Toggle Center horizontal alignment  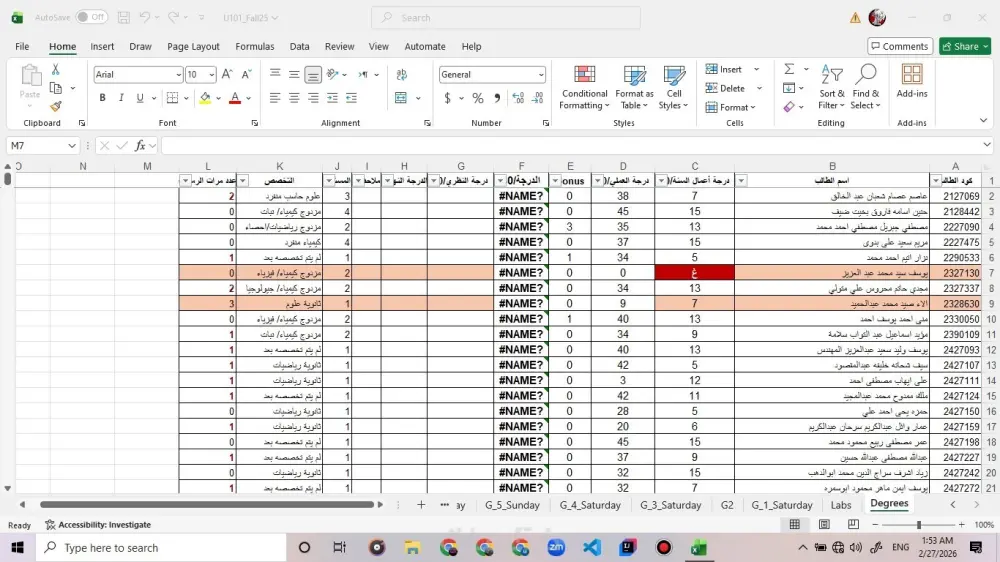click(x=294, y=98)
